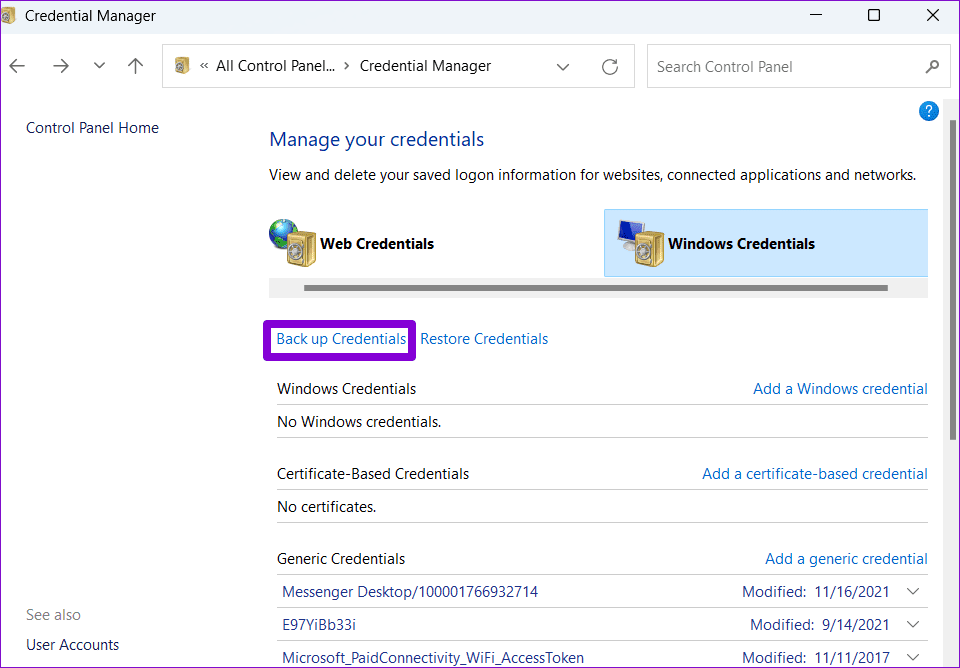
Task: Expand Microsoft_PaidConnectivity_WiFi_AccessToken entry
Action: pos(913,658)
